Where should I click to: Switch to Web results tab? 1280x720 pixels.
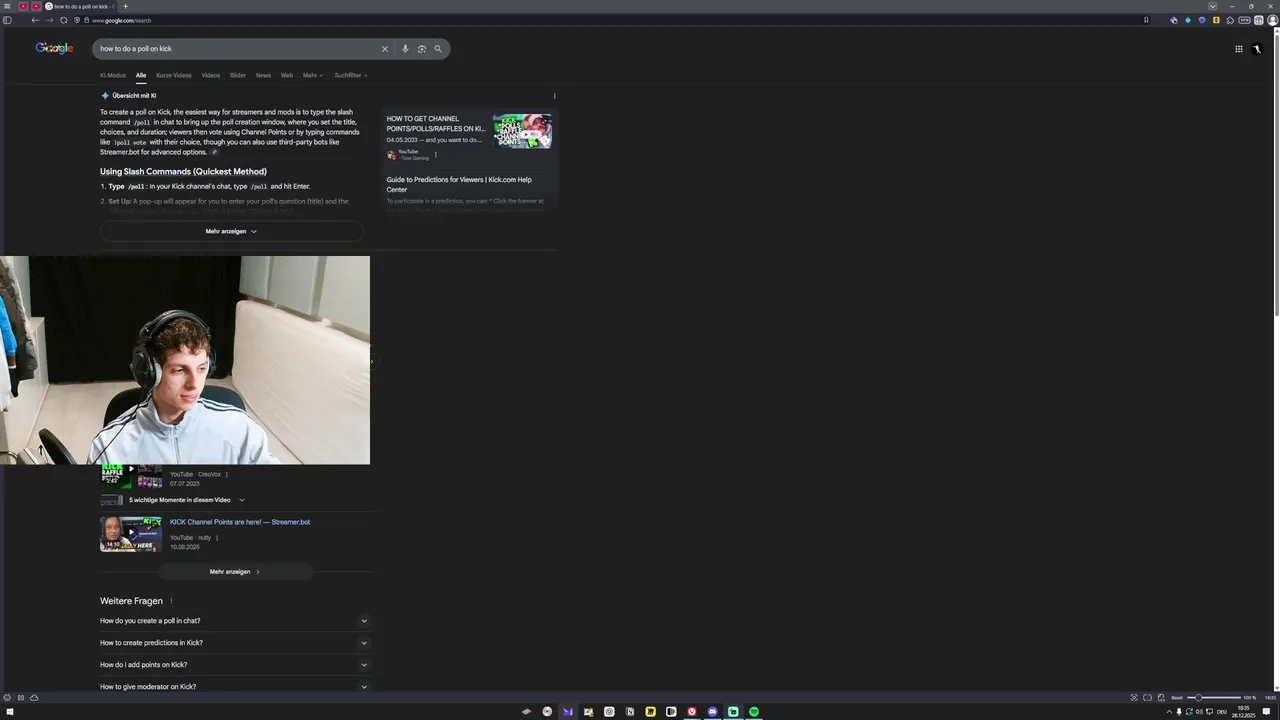point(287,75)
